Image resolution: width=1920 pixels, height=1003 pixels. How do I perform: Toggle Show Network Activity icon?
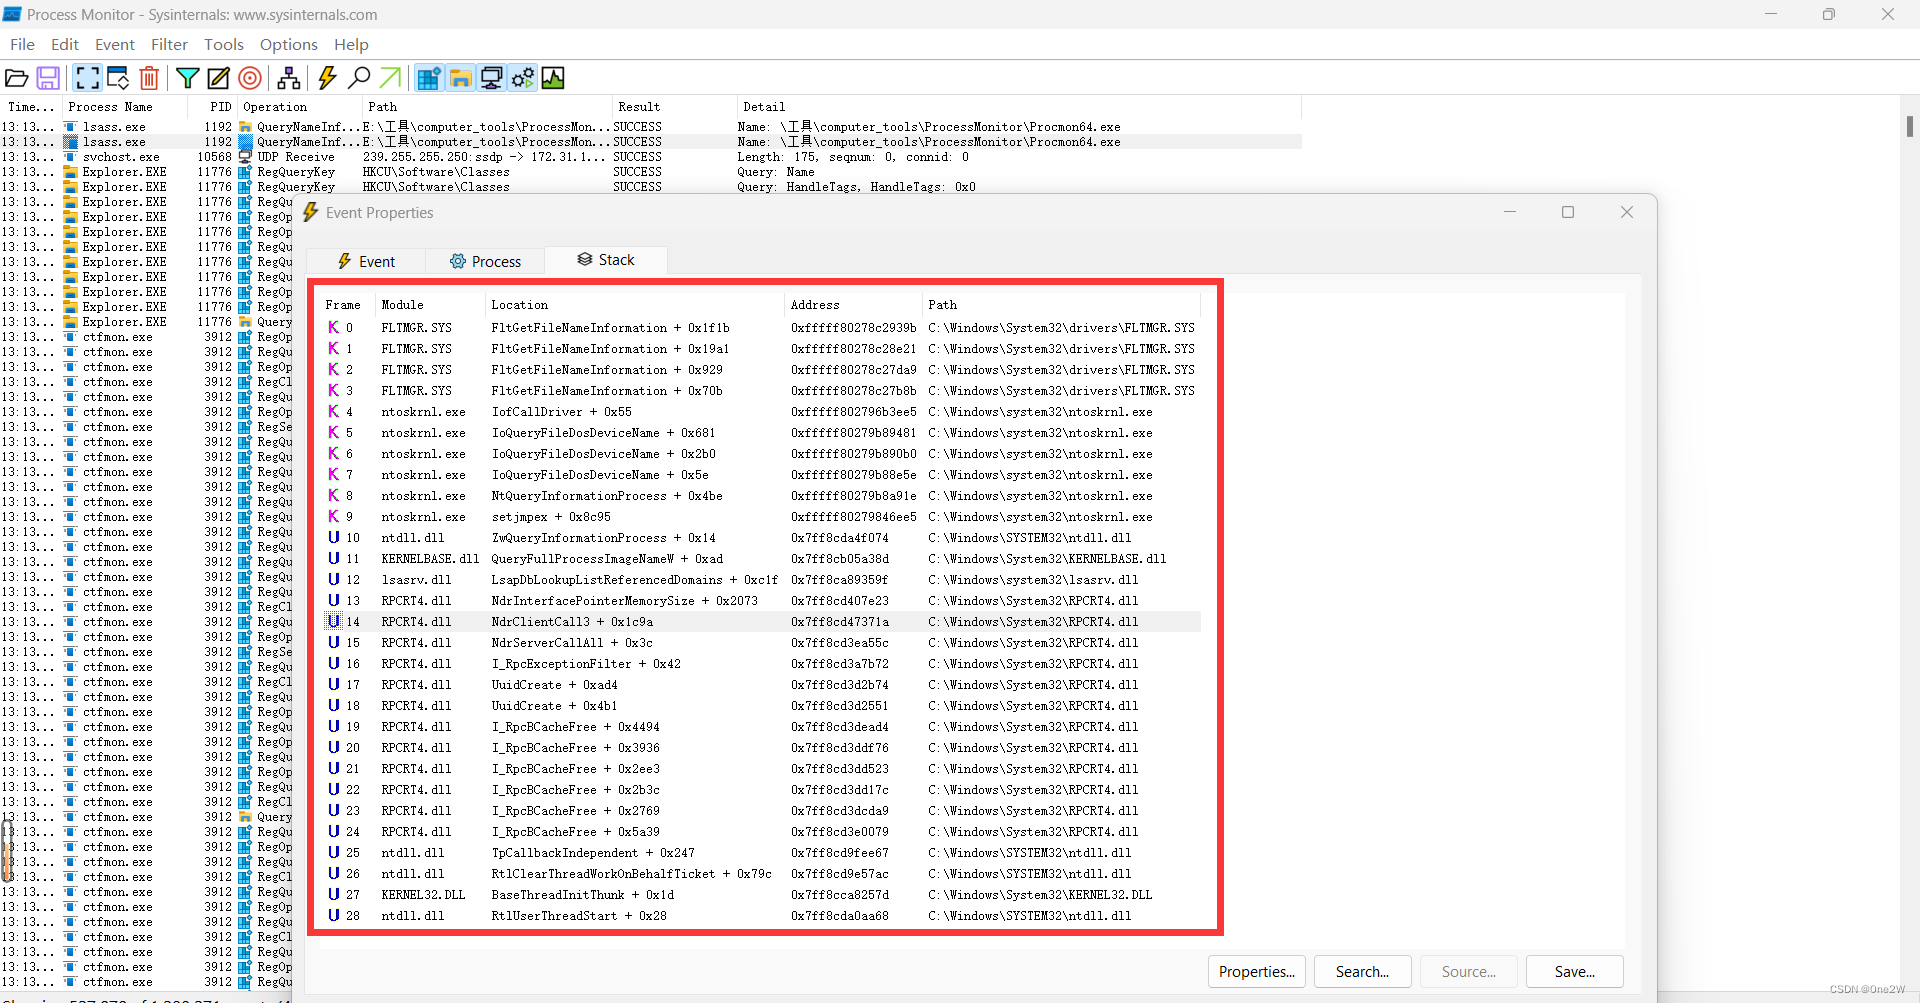click(491, 78)
